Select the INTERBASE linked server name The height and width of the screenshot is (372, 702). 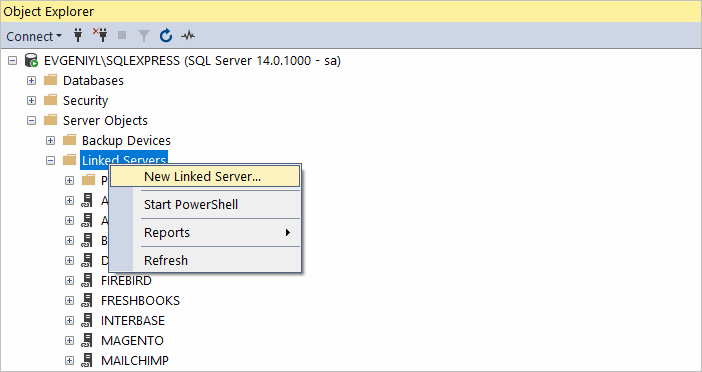133,321
